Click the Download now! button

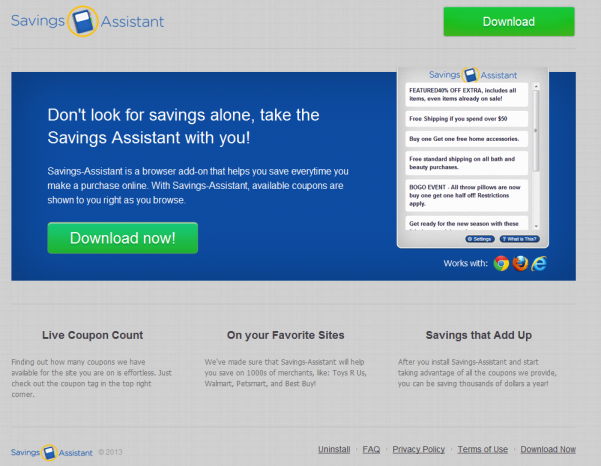(x=123, y=238)
